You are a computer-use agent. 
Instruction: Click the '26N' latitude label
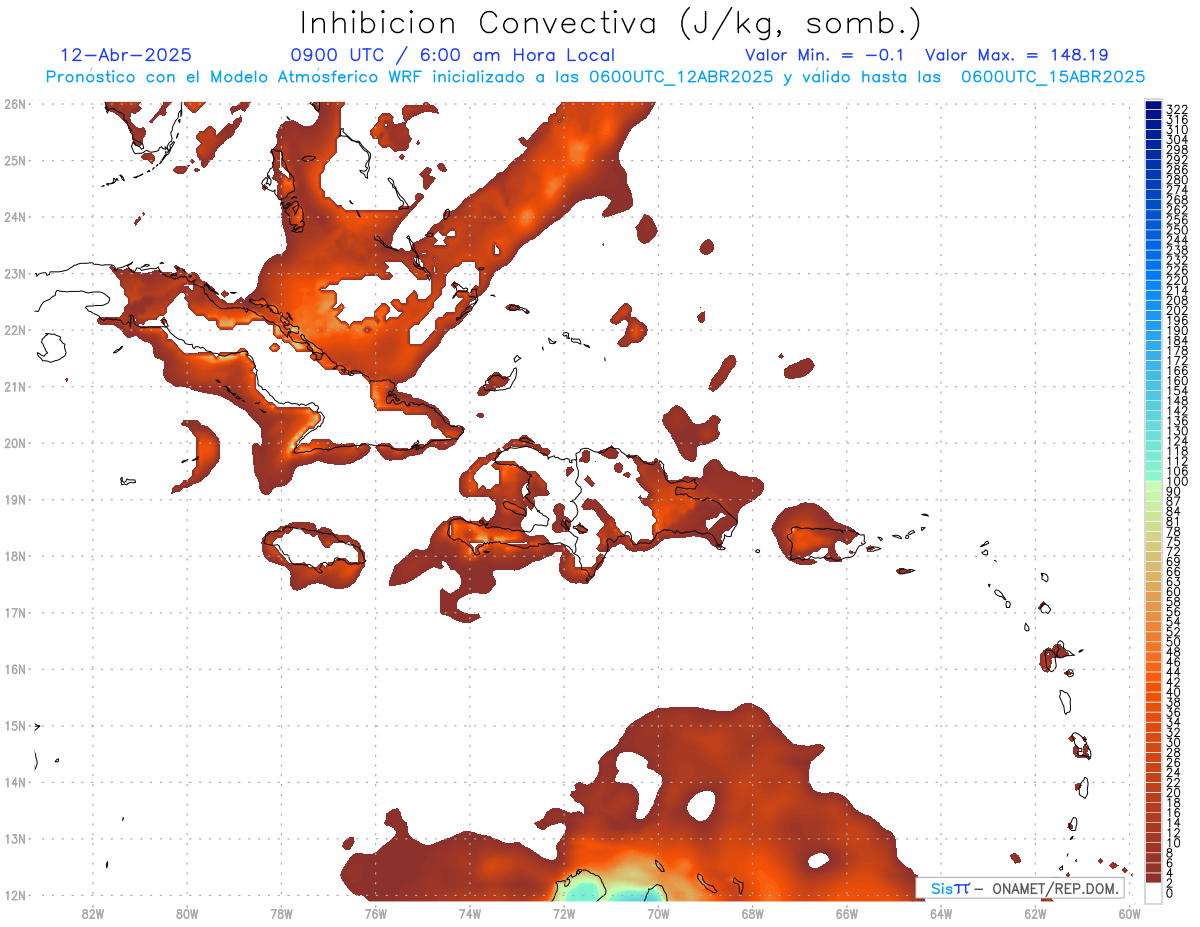click(x=14, y=104)
